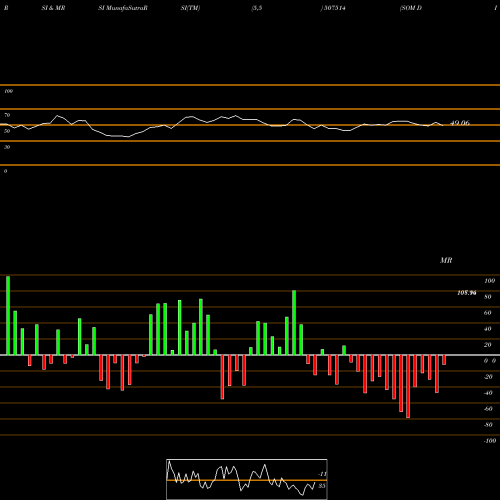
Task: Click the 'SI MunafaSutraR' header label
Action: (x=123, y=8)
